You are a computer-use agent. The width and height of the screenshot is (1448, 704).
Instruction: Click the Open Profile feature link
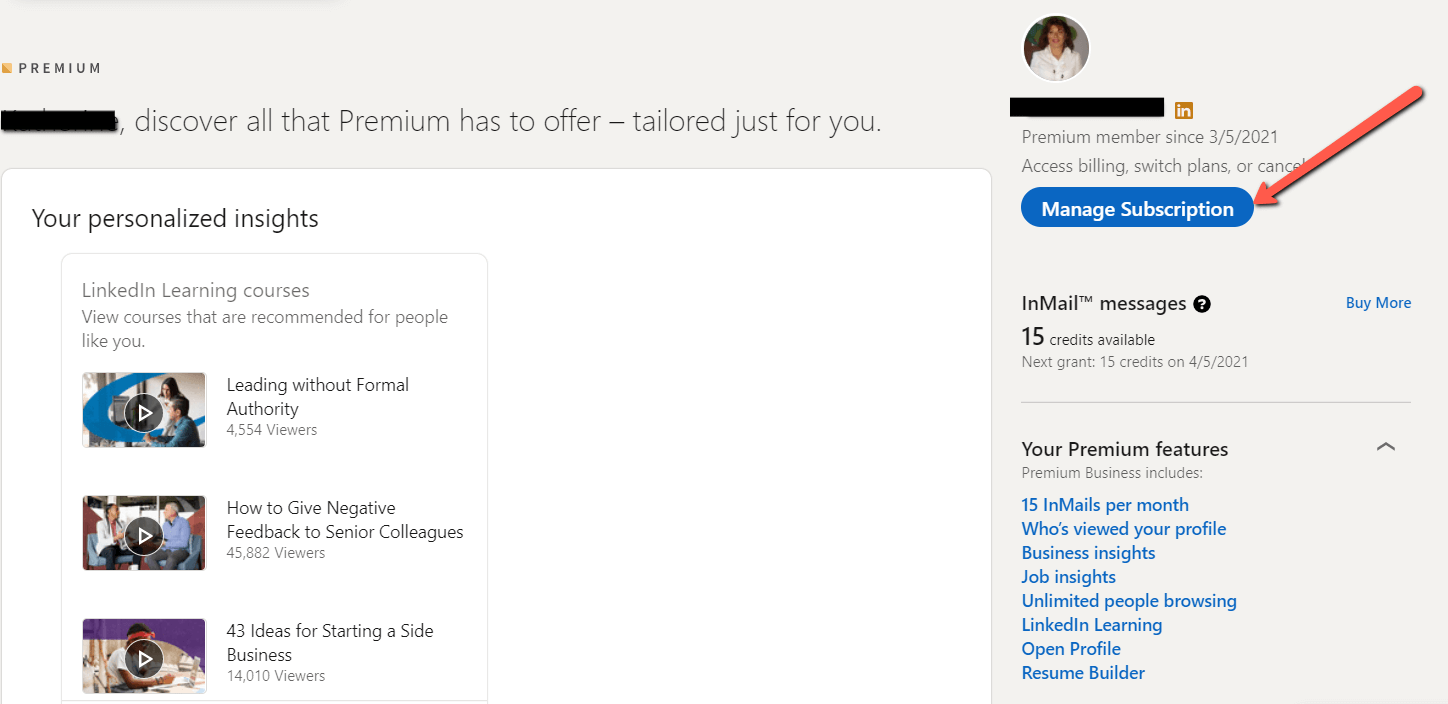[1071, 649]
